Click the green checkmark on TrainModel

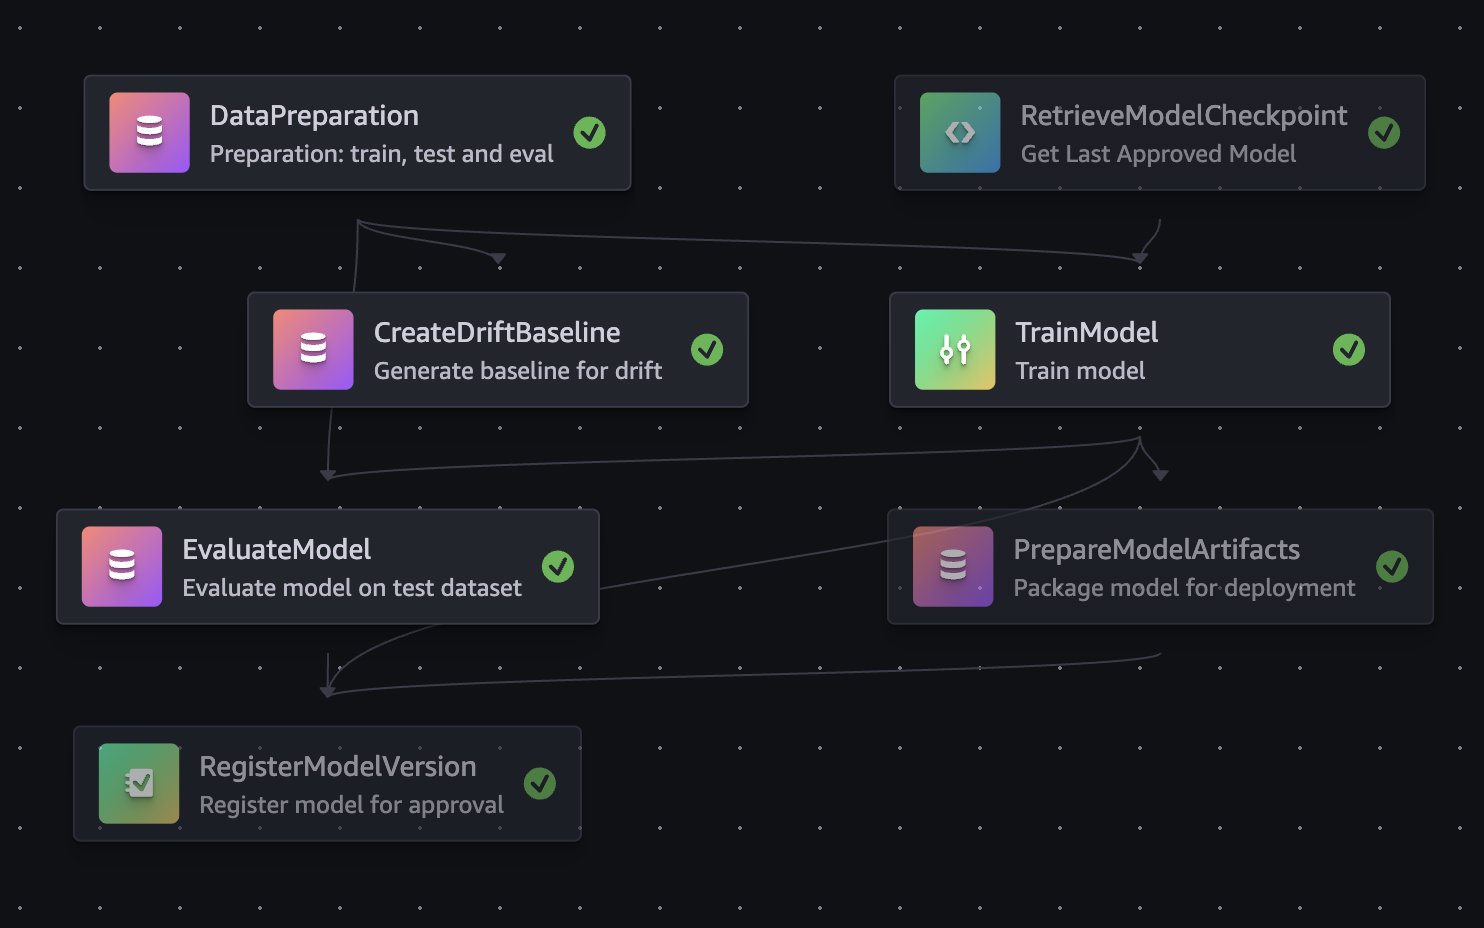1350,349
